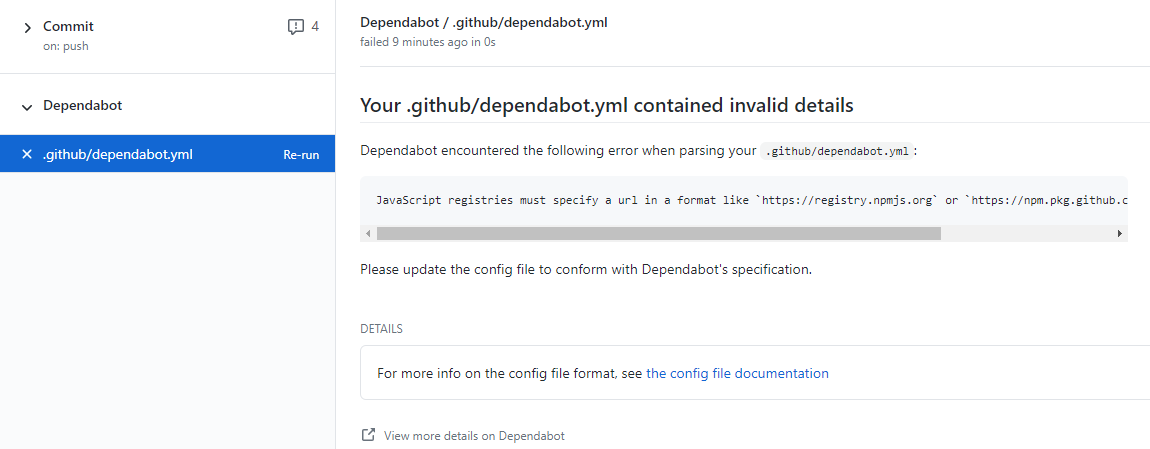Open View more details on Dependabot

click(474, 436)
